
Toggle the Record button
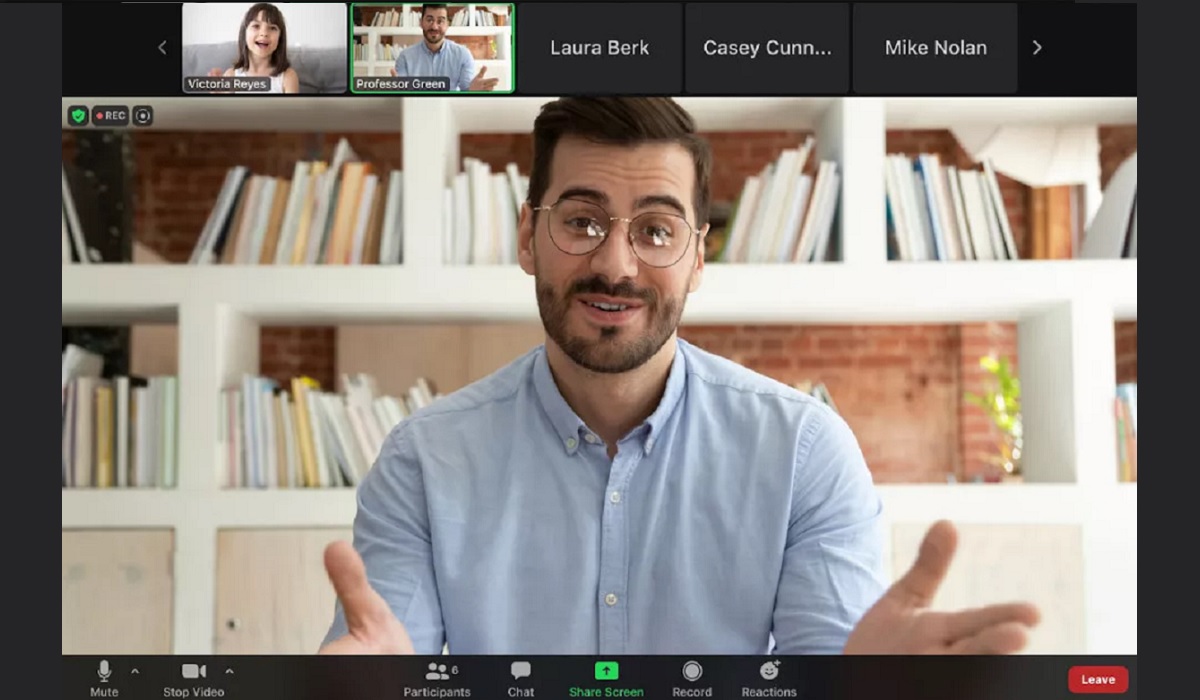(x=692, y=678)
